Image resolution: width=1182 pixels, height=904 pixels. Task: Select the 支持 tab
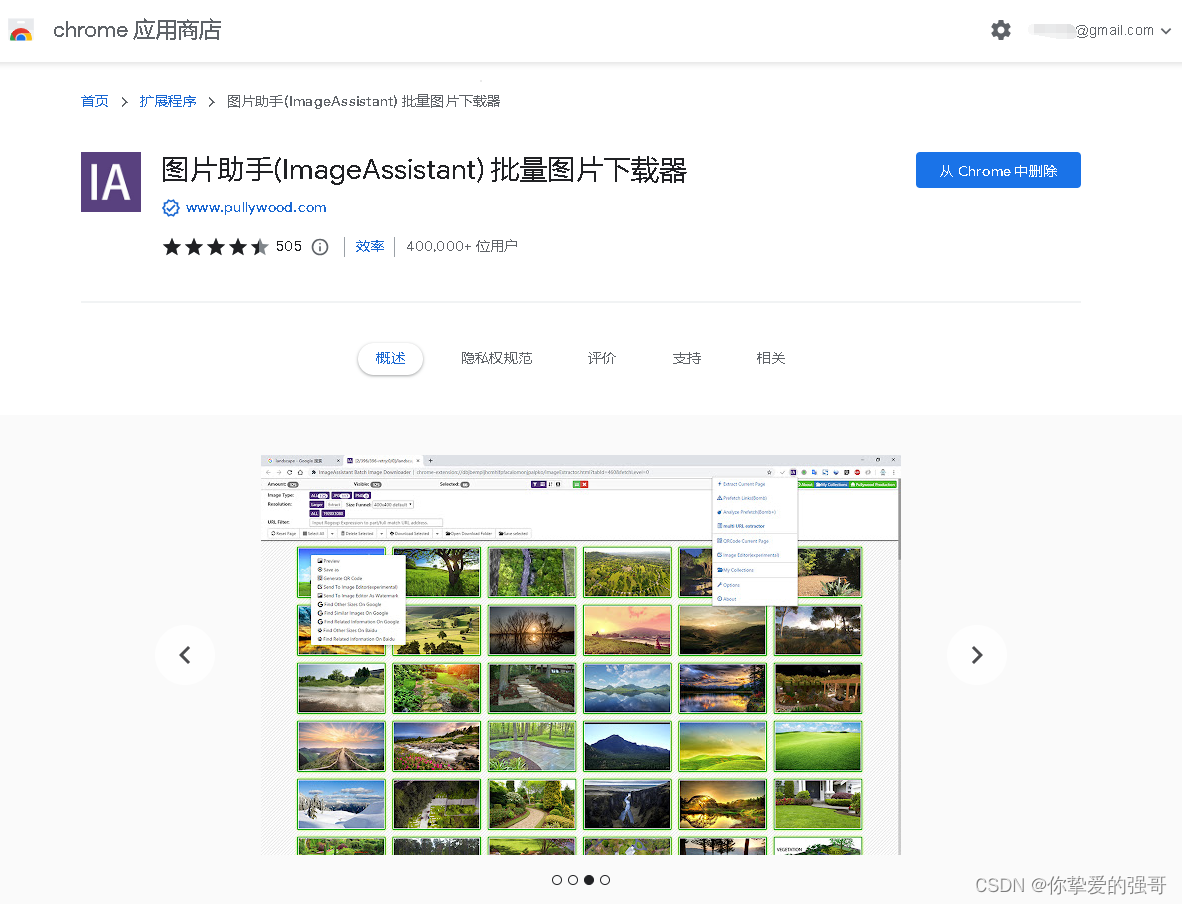(686, 357)
